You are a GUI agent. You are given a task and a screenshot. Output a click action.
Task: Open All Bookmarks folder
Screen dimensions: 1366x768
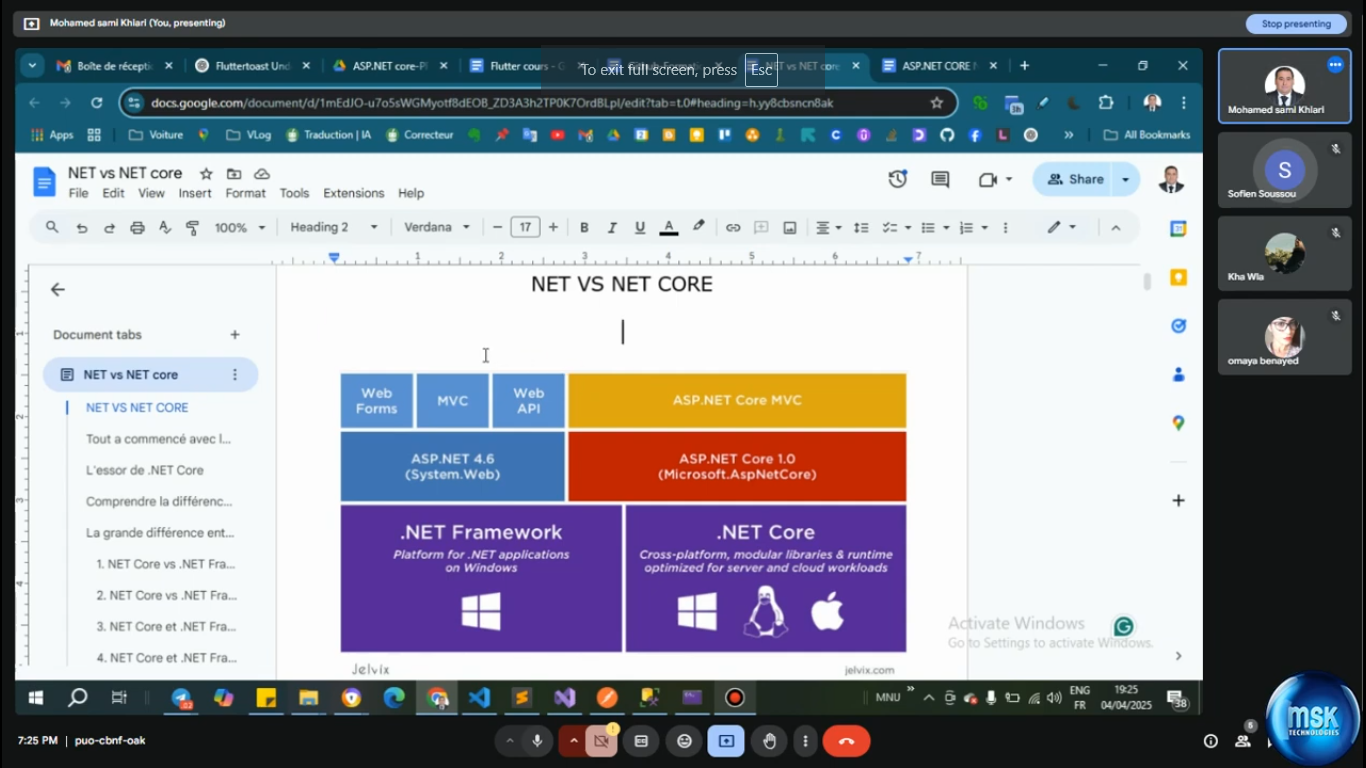coord(1147,135)
